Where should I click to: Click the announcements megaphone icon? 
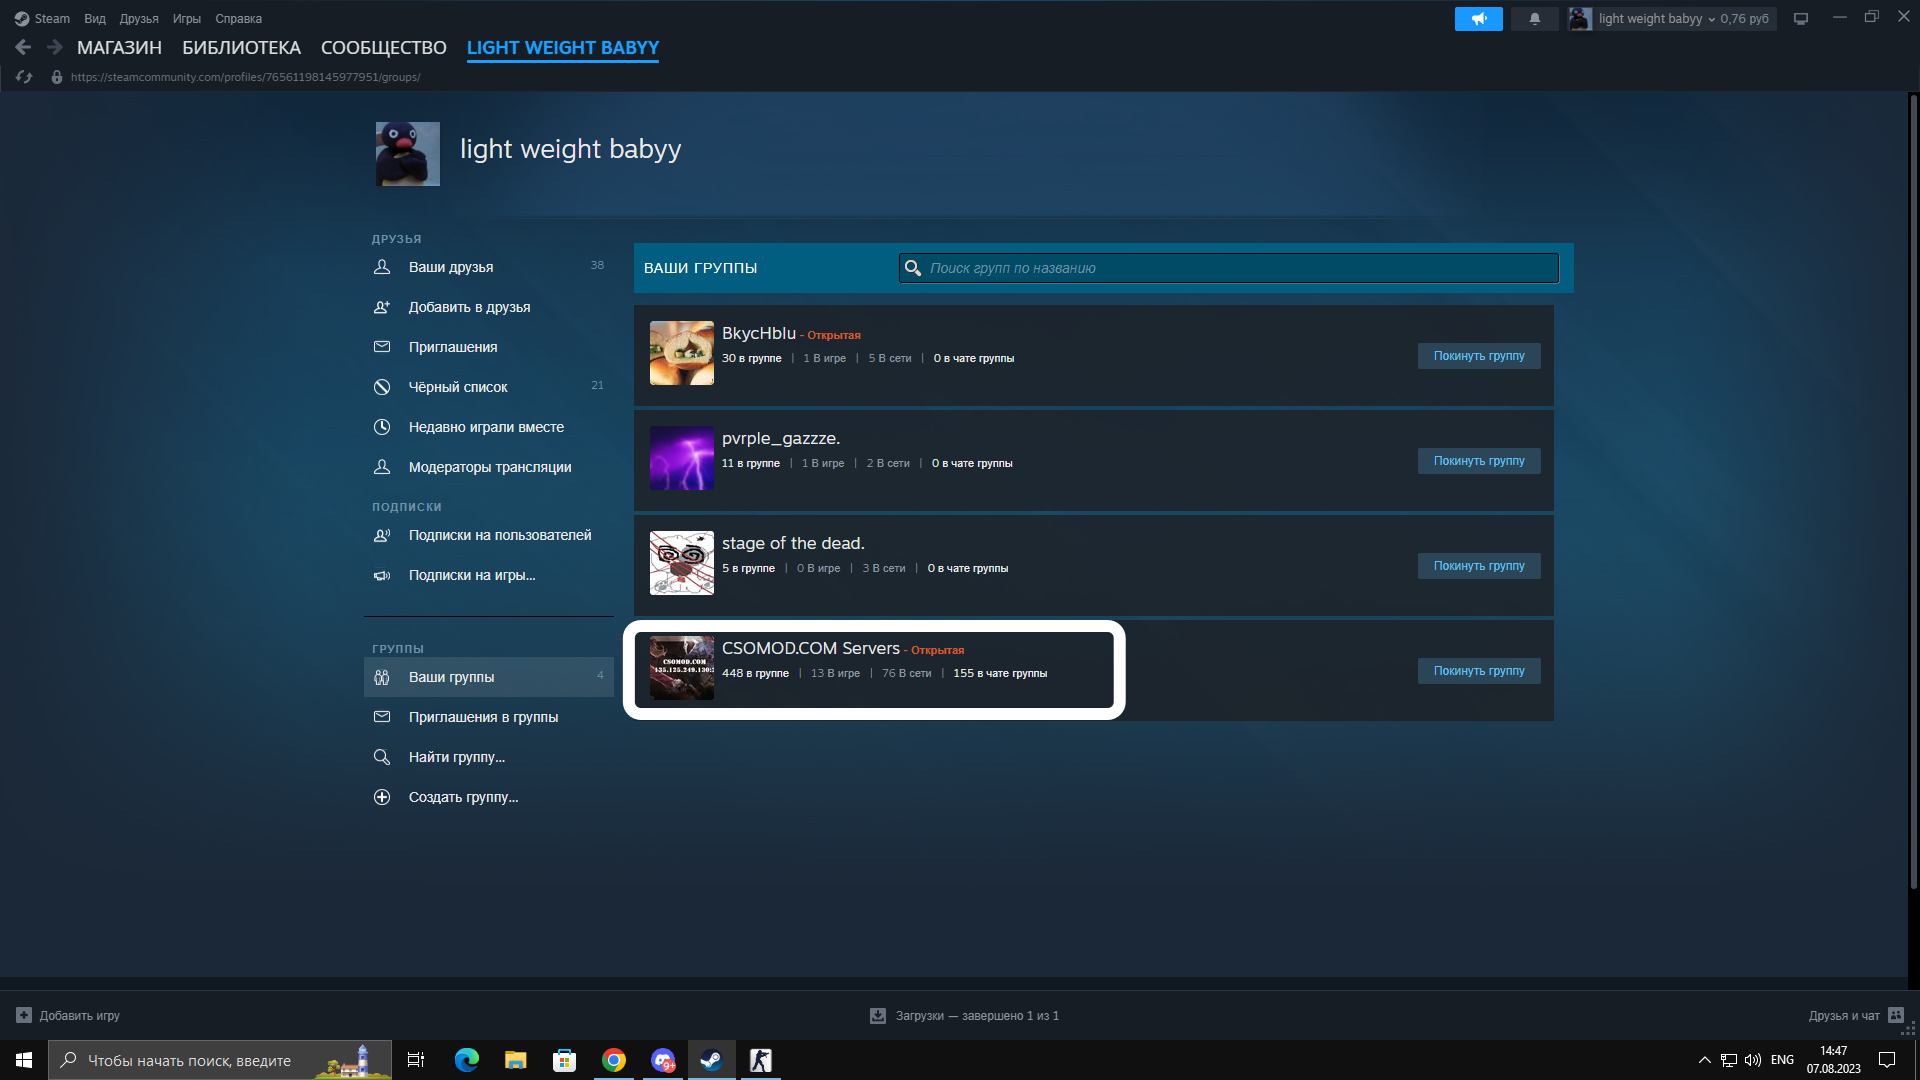1478,19
